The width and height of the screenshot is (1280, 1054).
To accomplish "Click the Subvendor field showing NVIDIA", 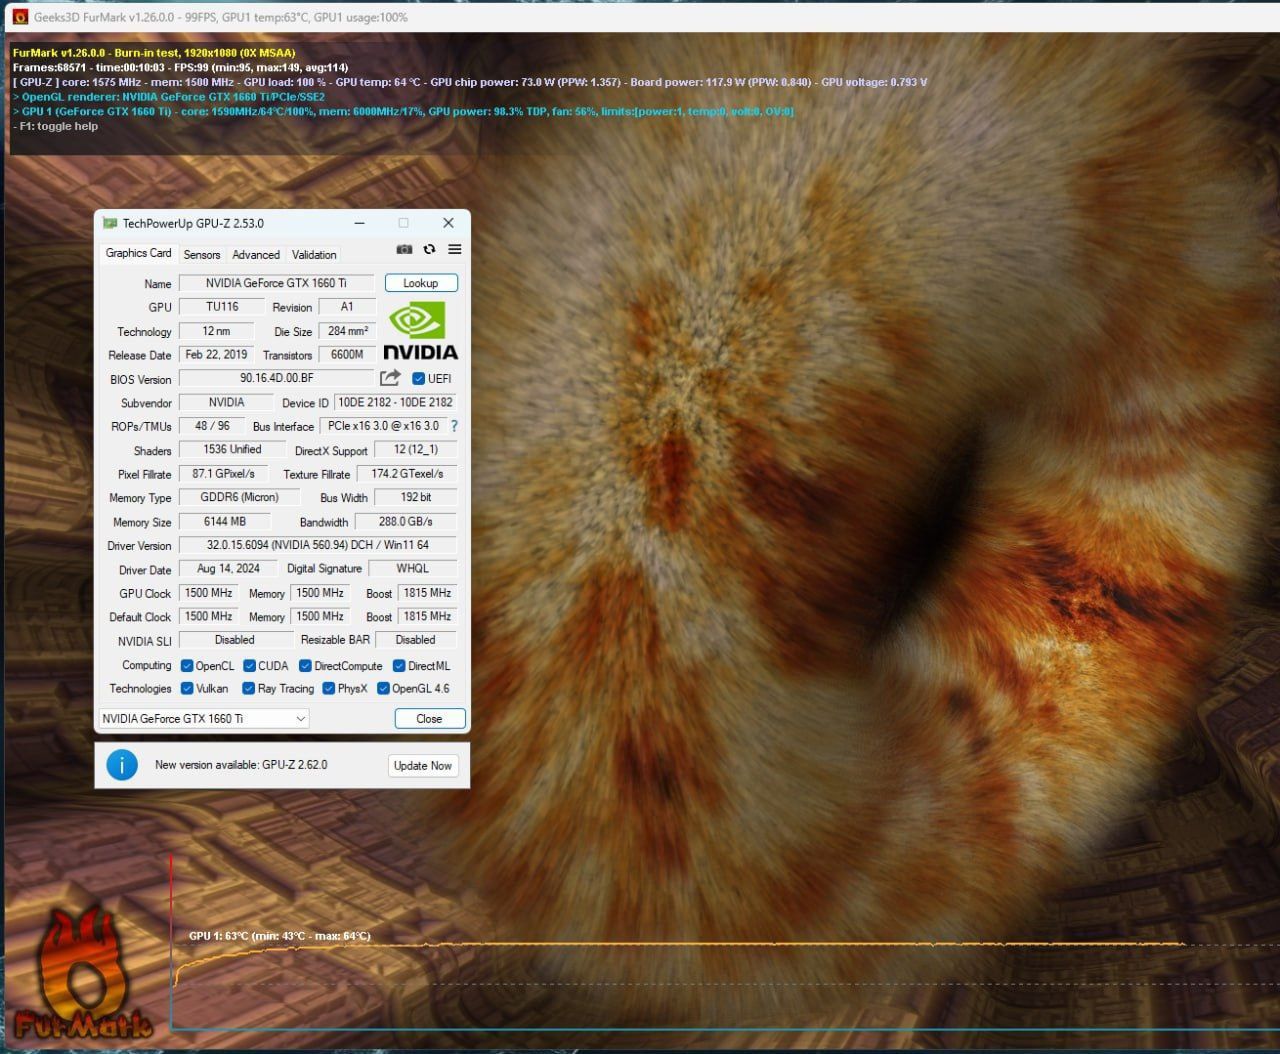I will pyautogui.click(x=226, y=402).
